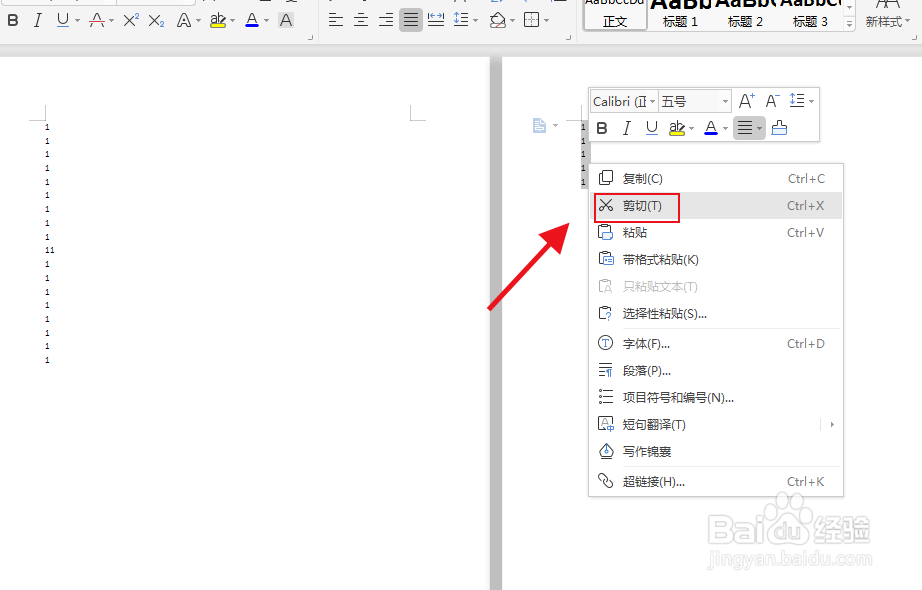Toggle italic in the mini toolbar
Screen dimensions: 922x590
627,127
